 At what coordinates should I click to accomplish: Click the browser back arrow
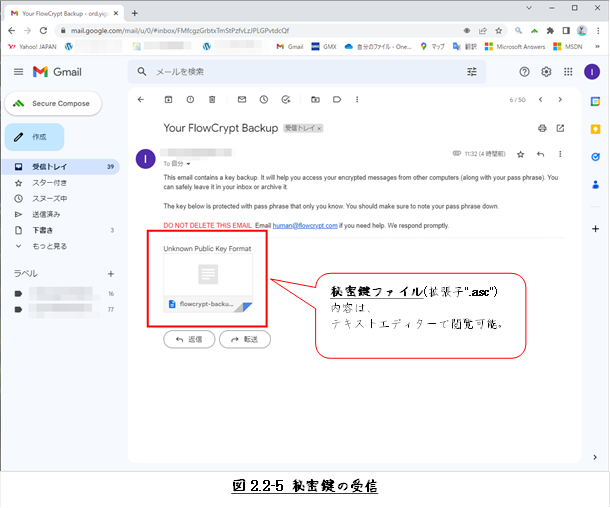pos(12,30)
